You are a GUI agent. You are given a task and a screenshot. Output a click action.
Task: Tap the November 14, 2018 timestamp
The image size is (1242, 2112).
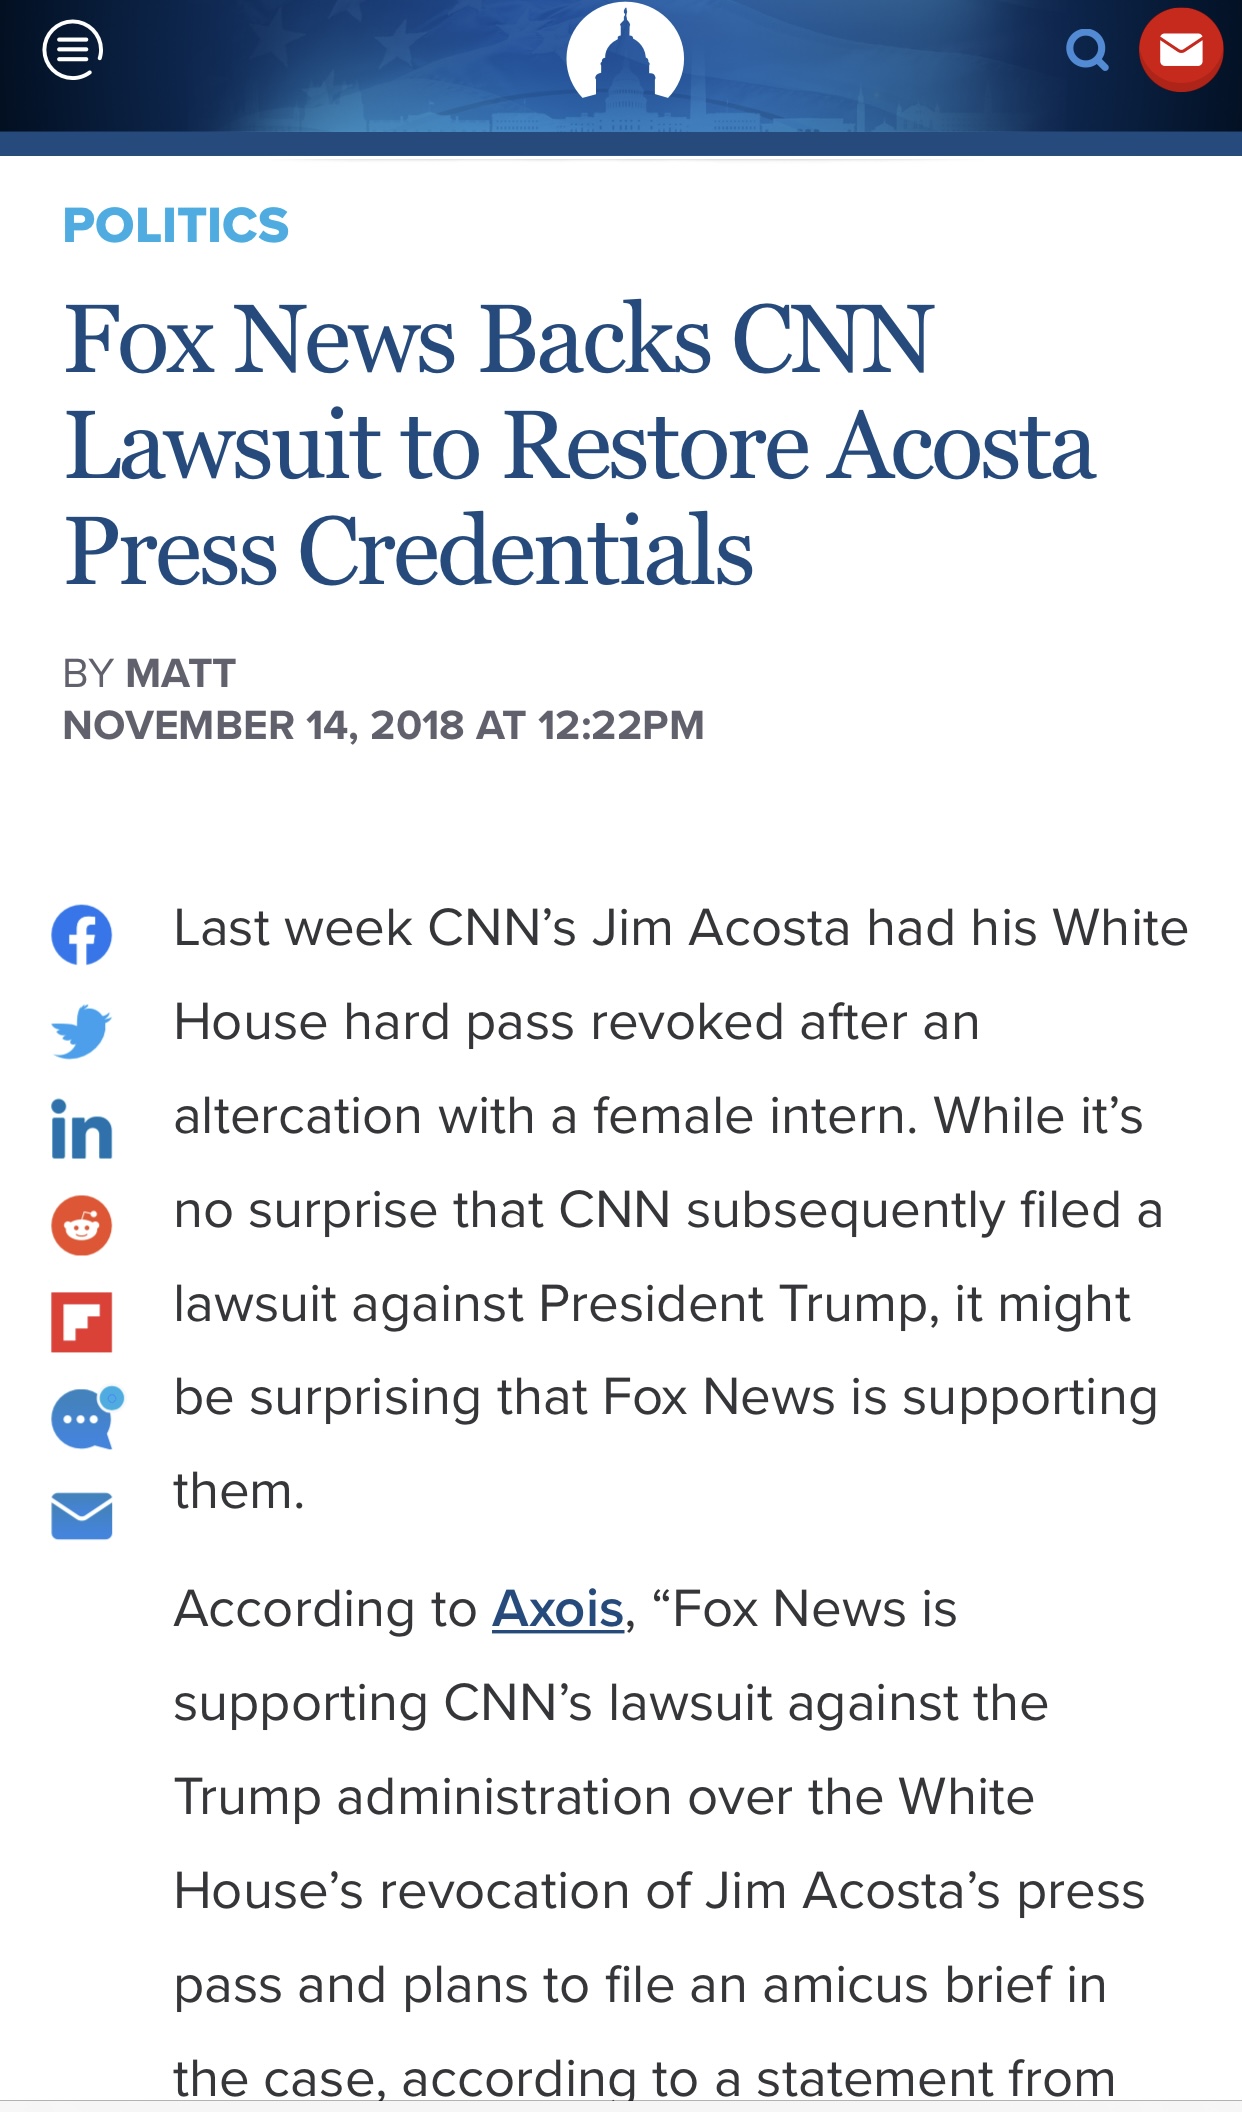383,725
